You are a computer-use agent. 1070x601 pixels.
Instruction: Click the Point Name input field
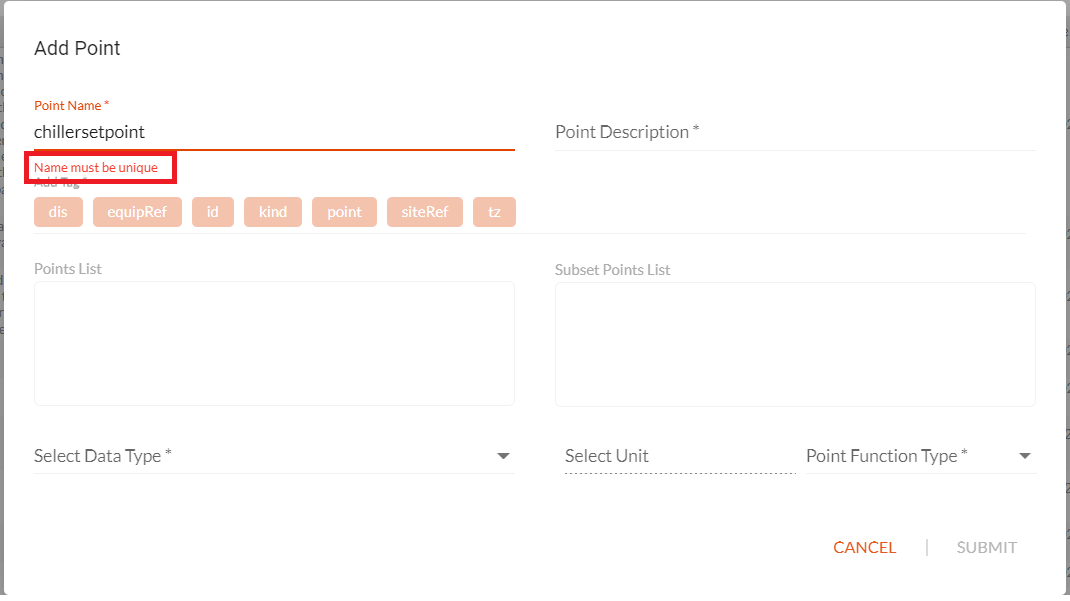click(x=274, y=132)
